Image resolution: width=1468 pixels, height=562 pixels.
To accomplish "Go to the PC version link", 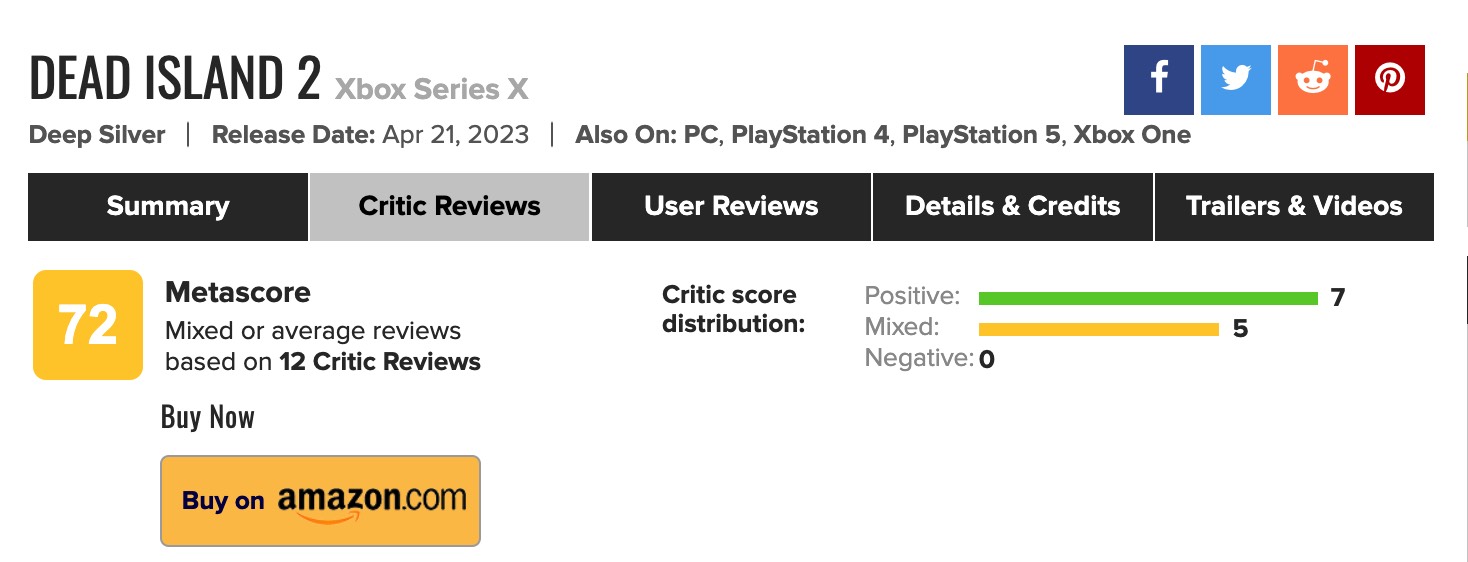I will [700, 135].
